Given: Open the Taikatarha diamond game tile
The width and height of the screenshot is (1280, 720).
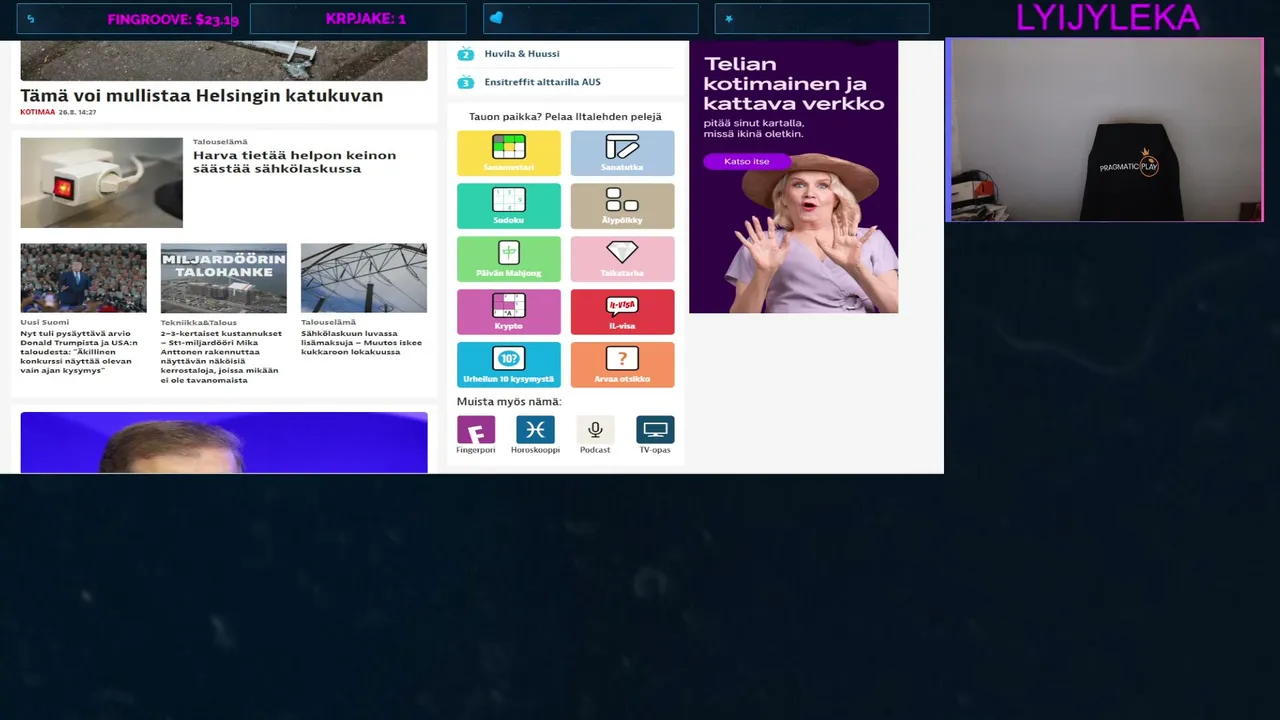Looking at the screenshot, I should point(622,259).
